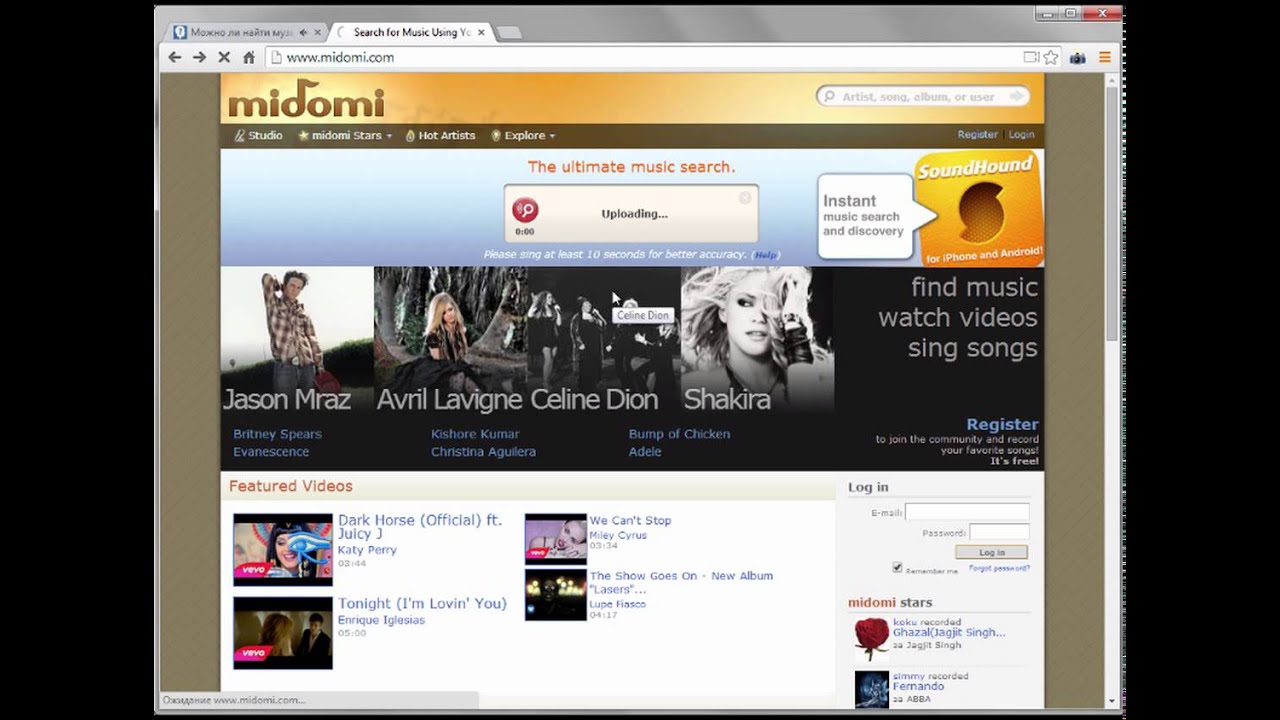Toggle the Remember me checkbox
The width and height of the screenshot is (1280, 720).
point(897,568)
